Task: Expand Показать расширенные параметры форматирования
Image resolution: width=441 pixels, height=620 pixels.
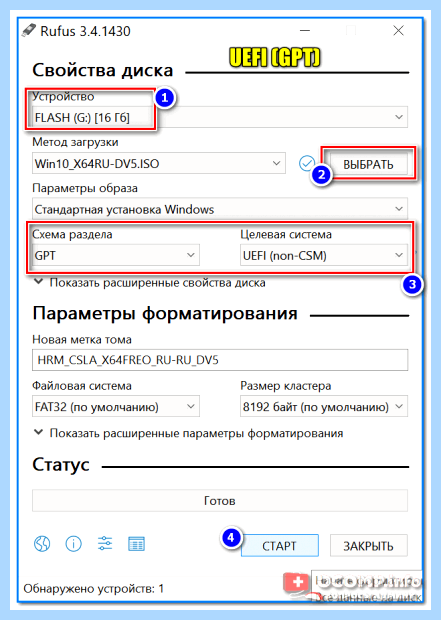Action: pyautogui.click(x=189, y=433)
